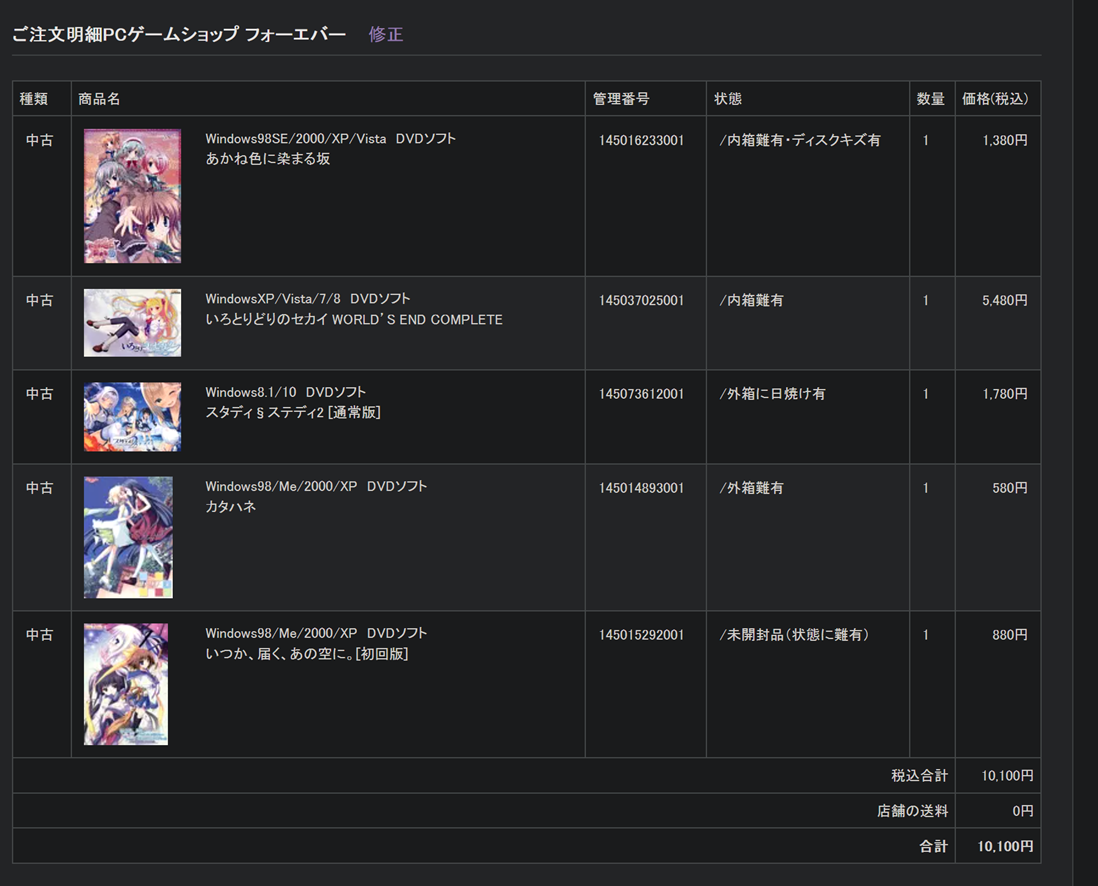Click the 5,480円 price cell
Viewport: 1098px width, 886px height.
(1004, 301)
